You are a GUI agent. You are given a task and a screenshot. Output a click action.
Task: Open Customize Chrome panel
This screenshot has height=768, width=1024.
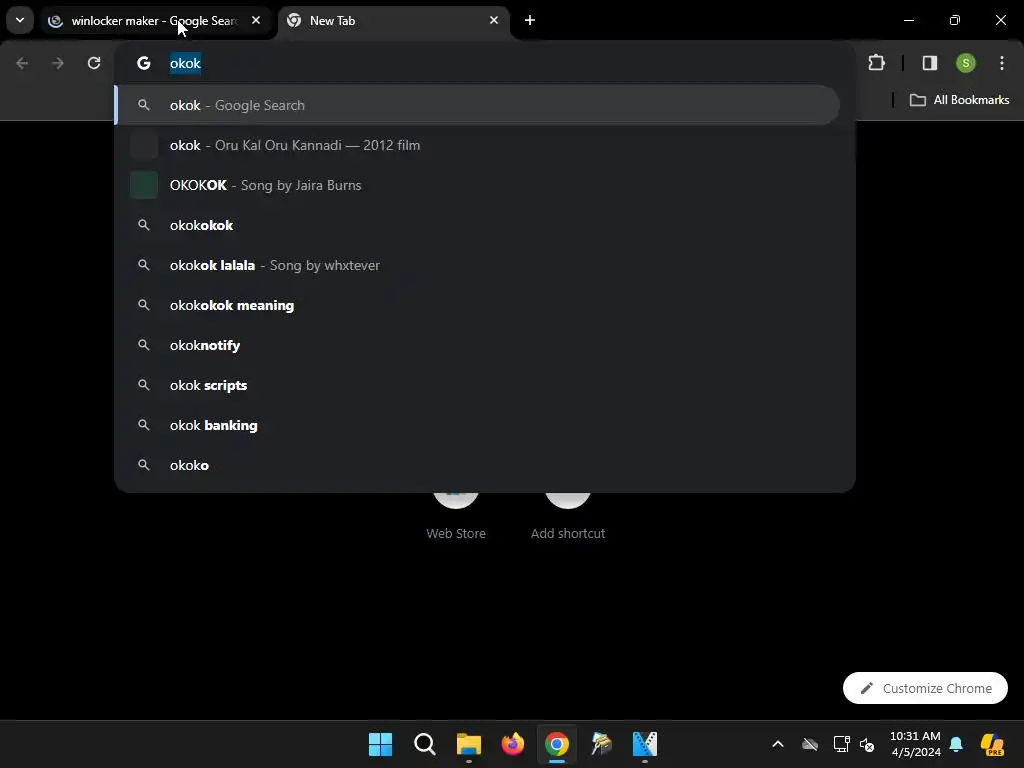click(925, 688)
